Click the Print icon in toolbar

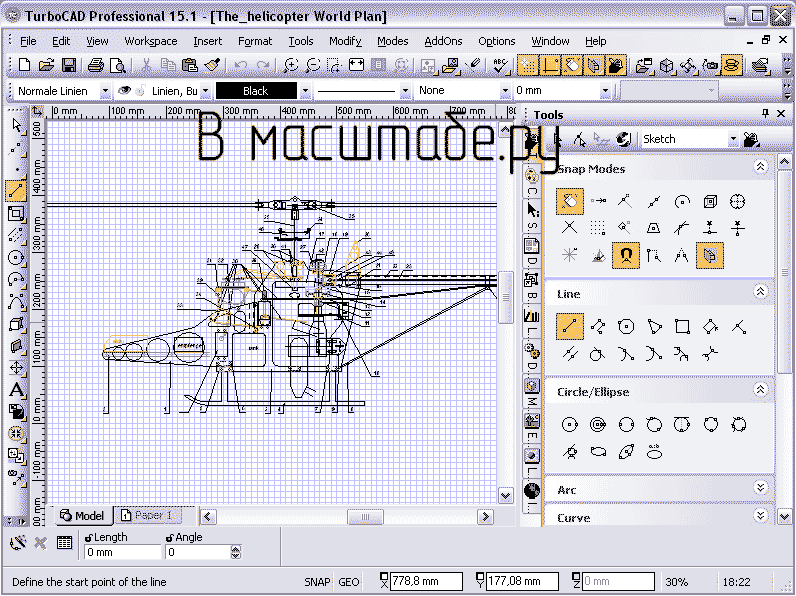pos(96,65)
